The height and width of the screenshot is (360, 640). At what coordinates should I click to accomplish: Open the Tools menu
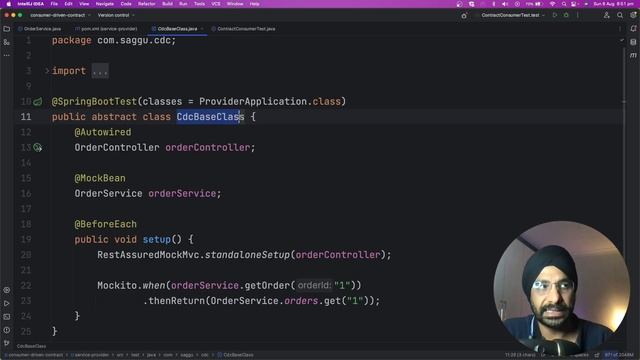(x=199, y=4)
